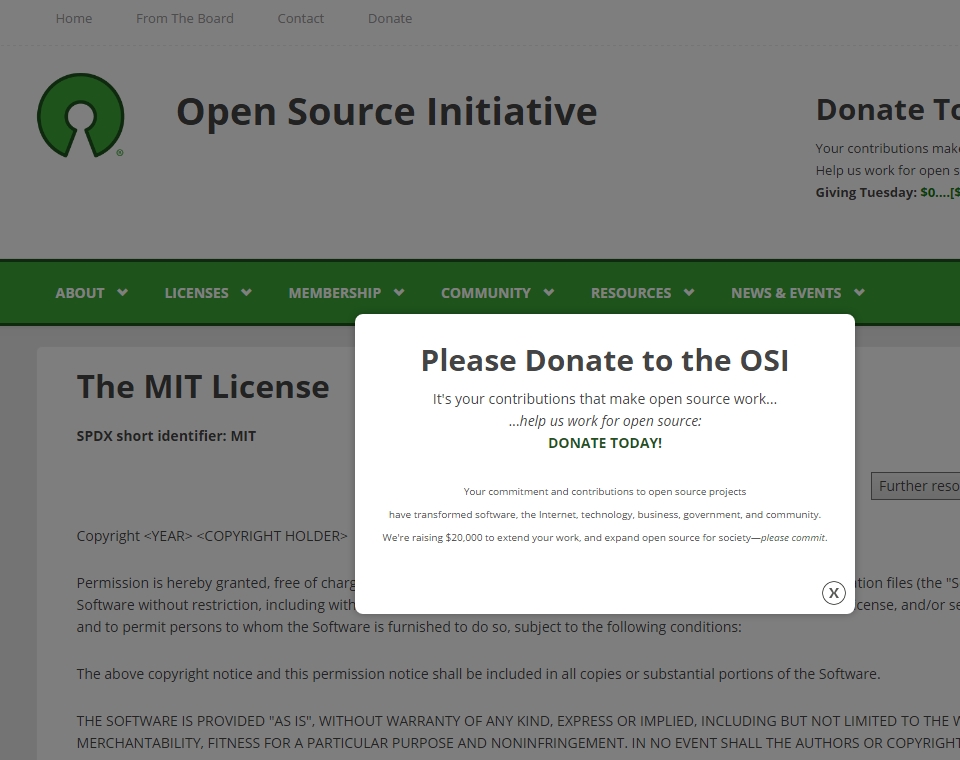Expand the RESOURCES dropdown chevron
The height and width of the screenshot is (760, 960).
tap(689, 292)
